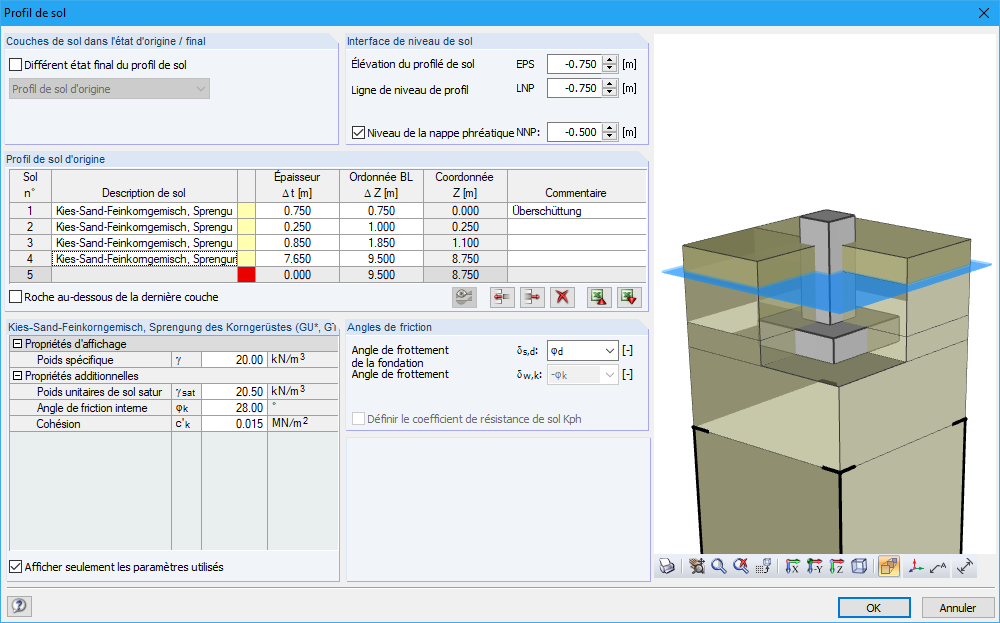Increase NNP groundwater level with spinner

tap(610, 128)
